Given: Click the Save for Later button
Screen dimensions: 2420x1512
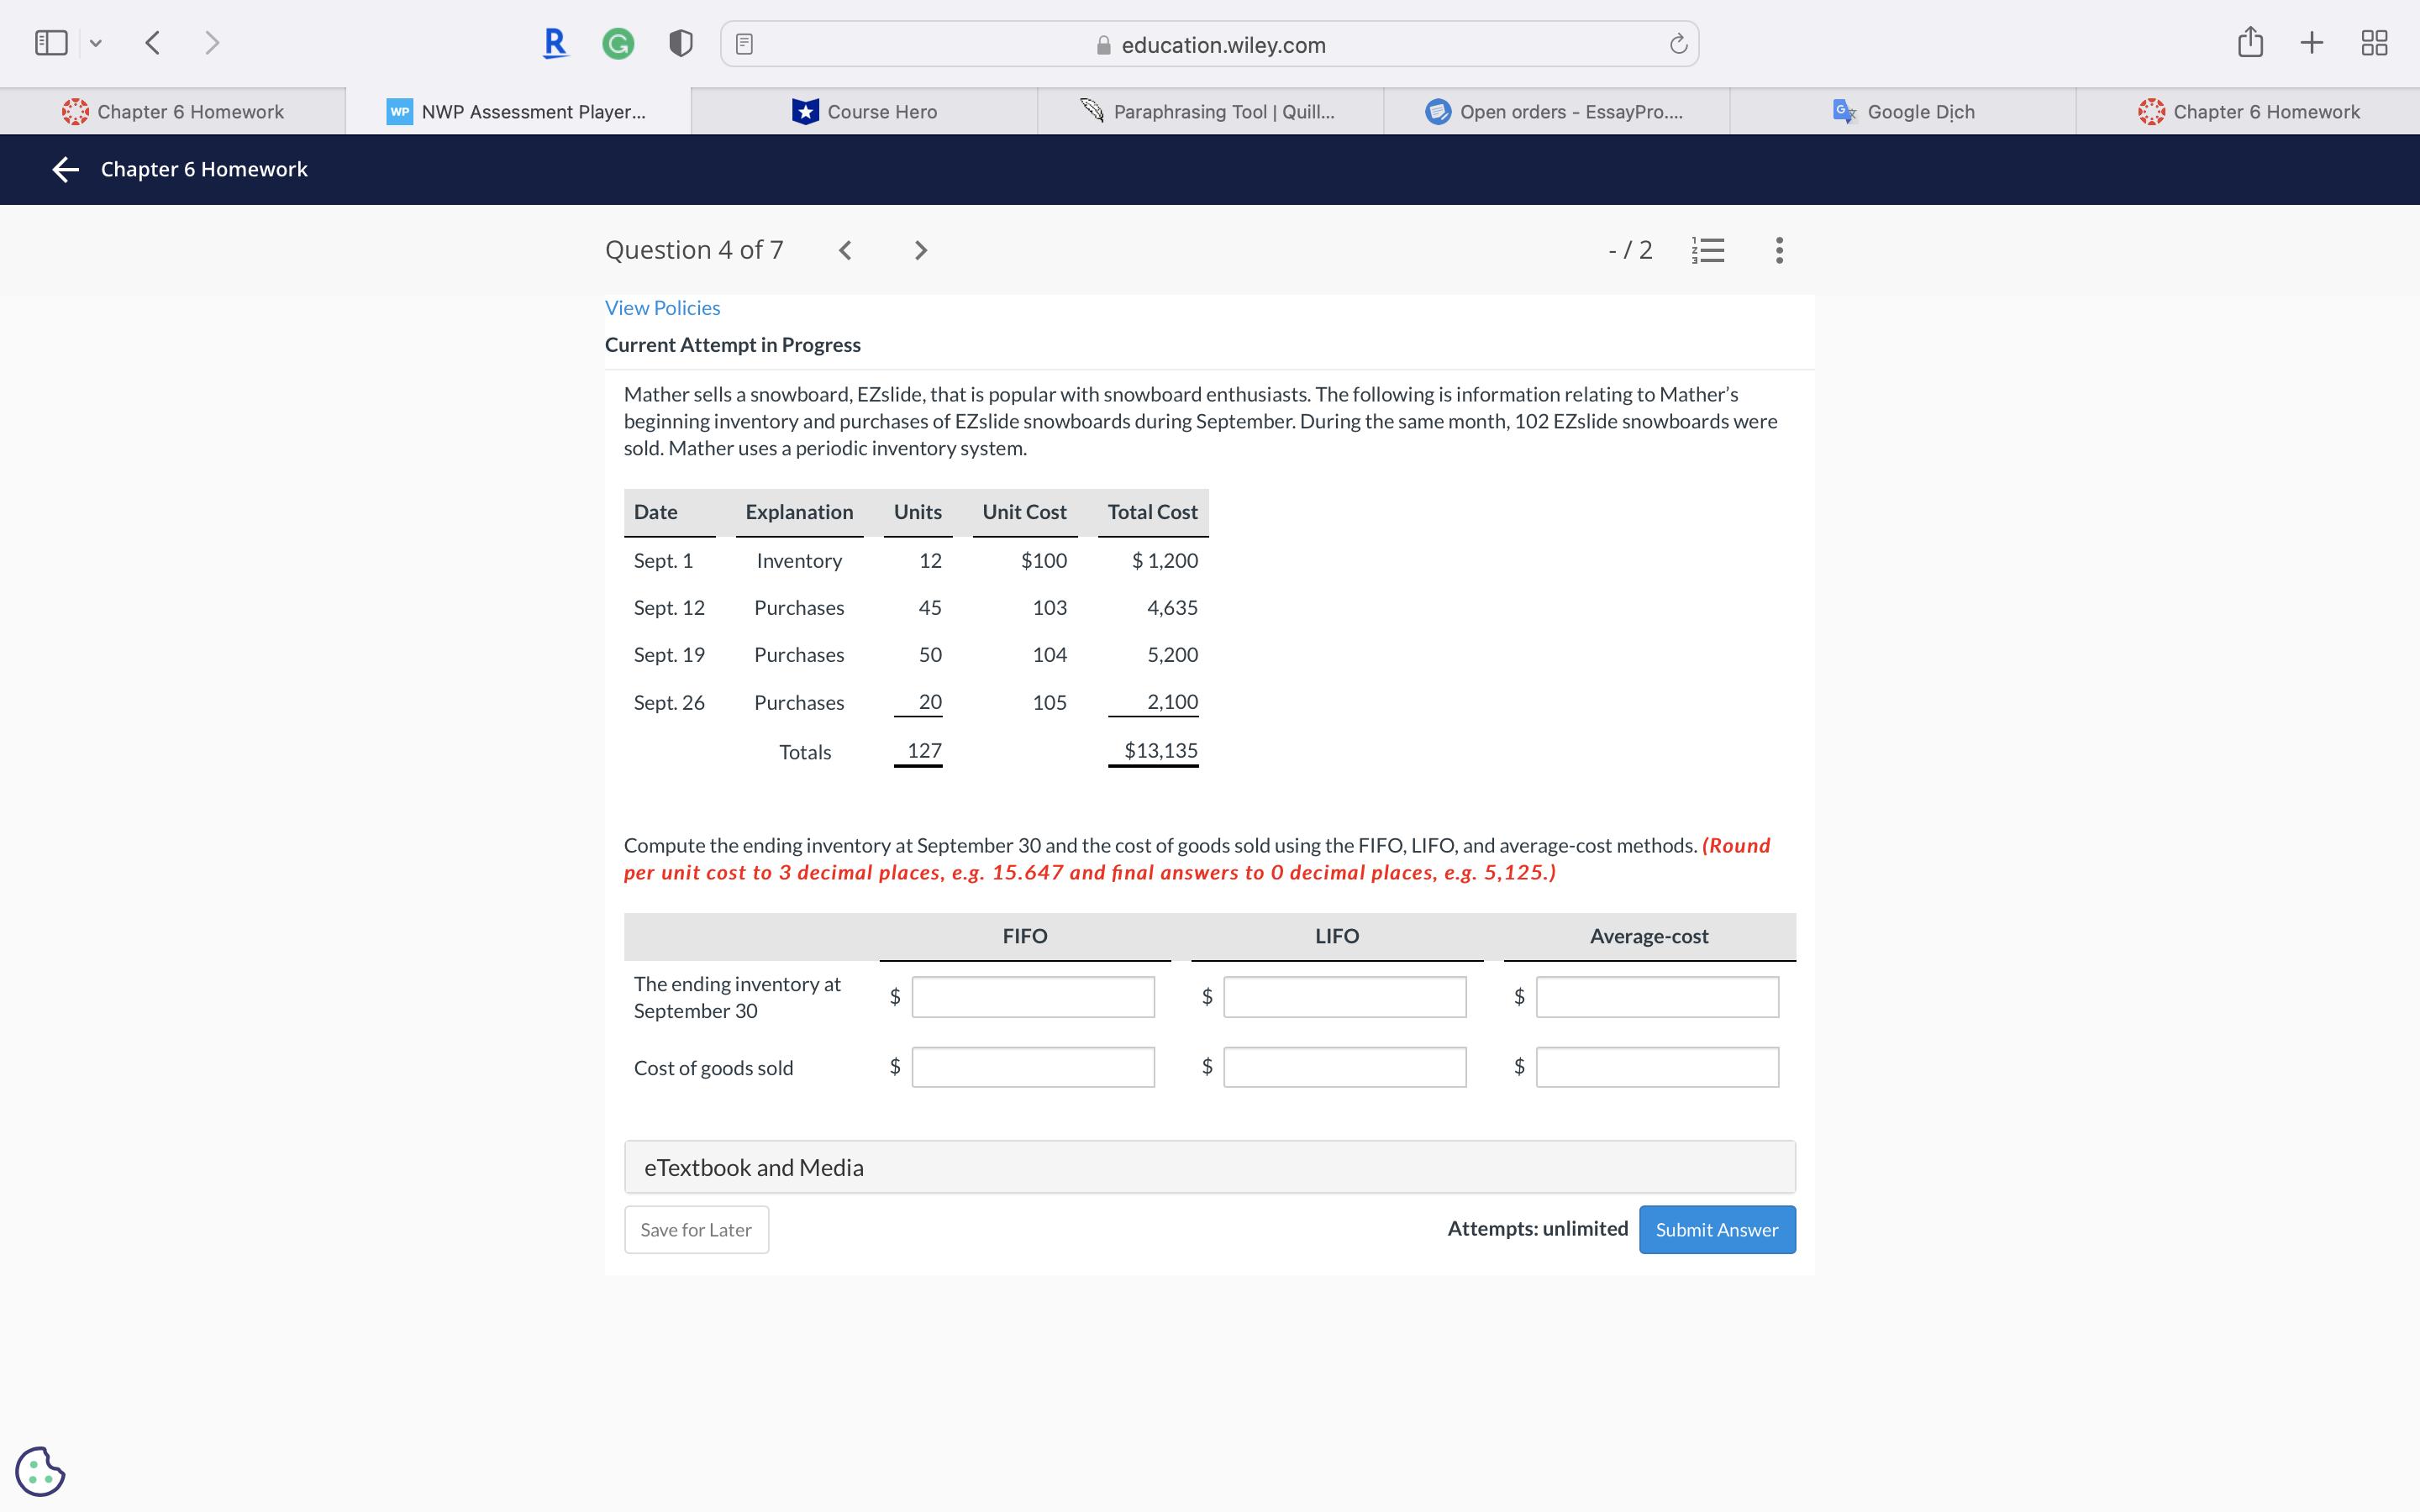Looking at the screenshot, I should (x=696, y=1229).
